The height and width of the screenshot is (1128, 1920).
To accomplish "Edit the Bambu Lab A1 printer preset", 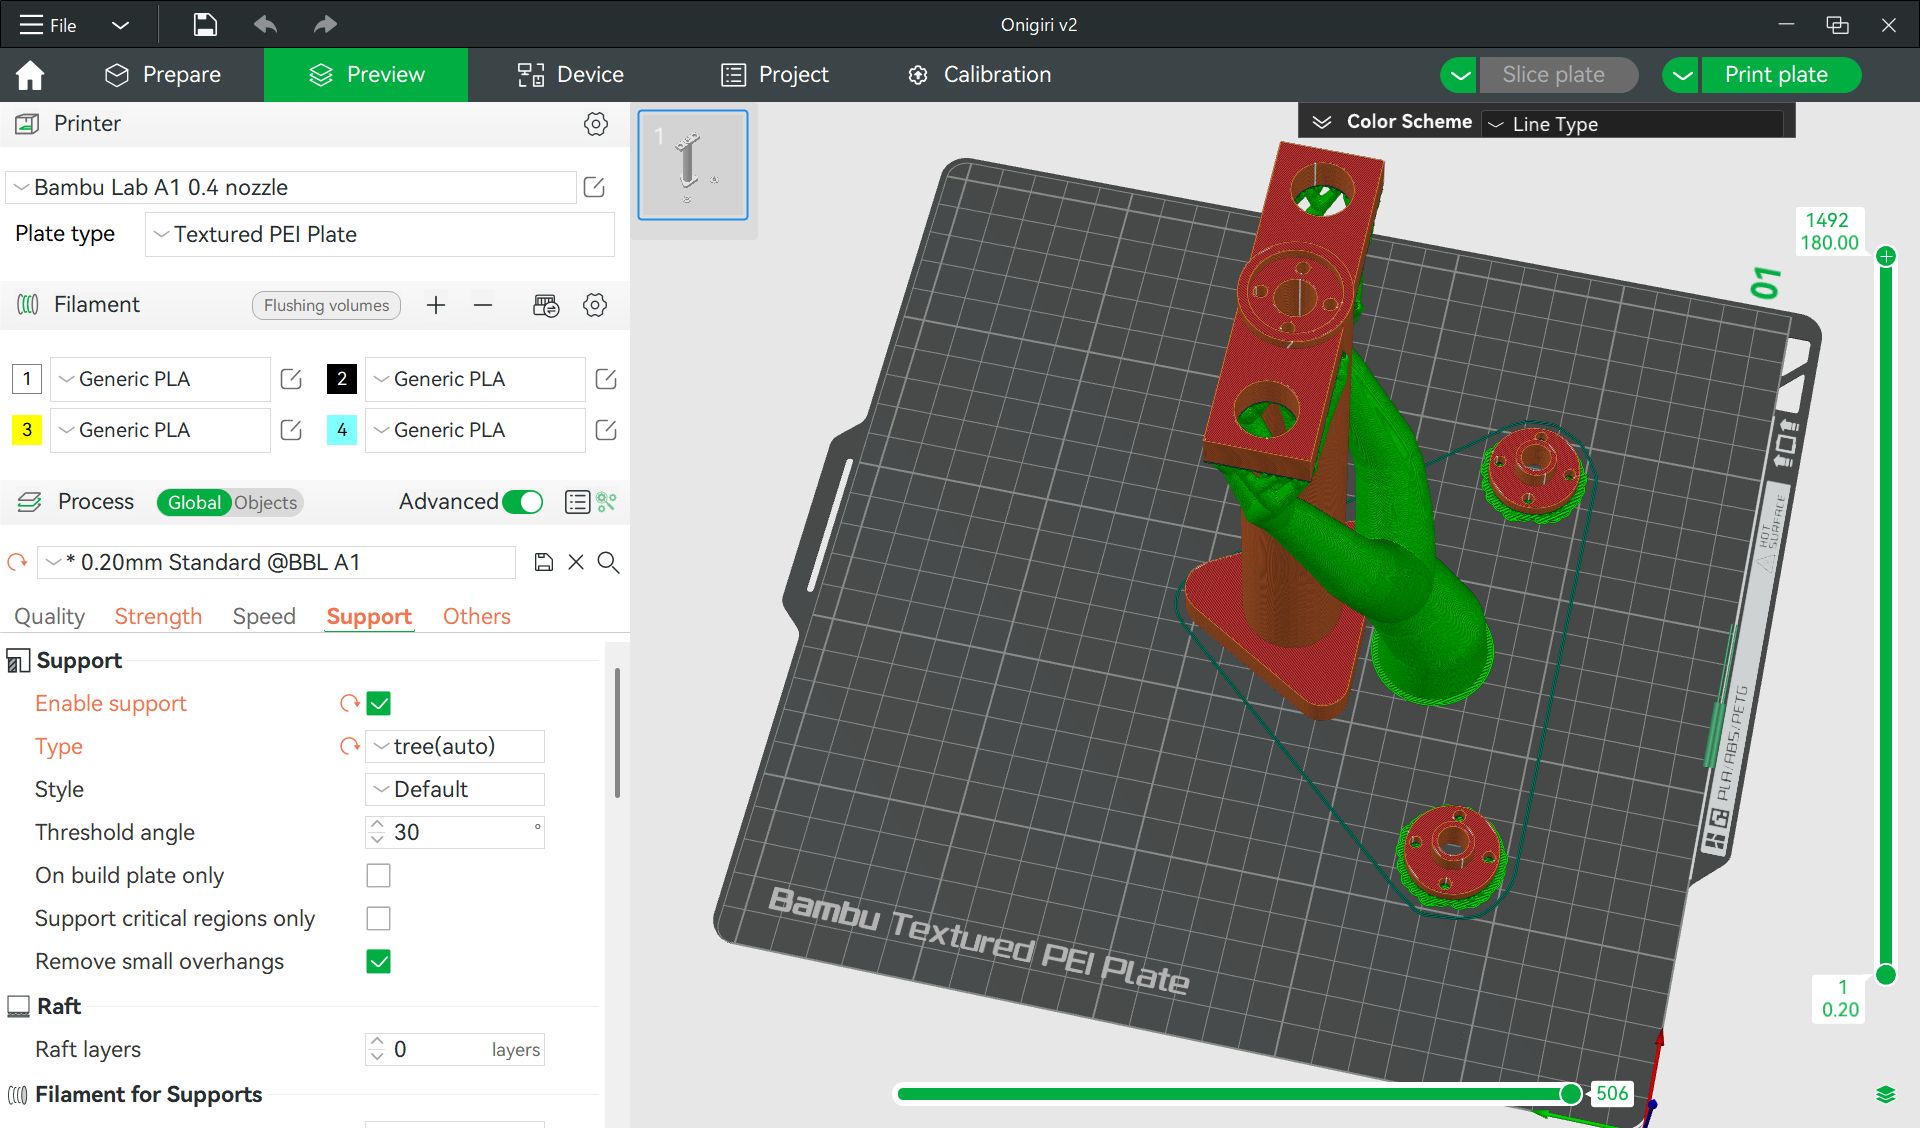I will coord(594,187).
